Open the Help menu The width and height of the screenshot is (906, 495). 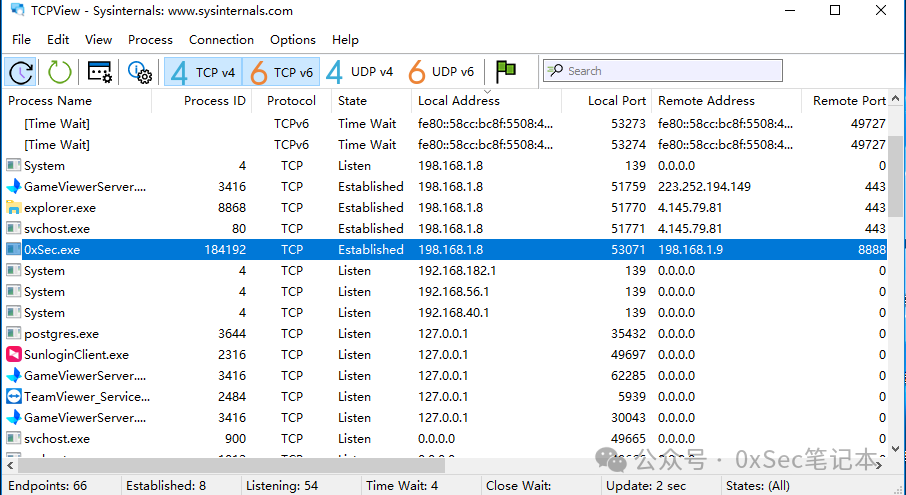tap(345, 39)
